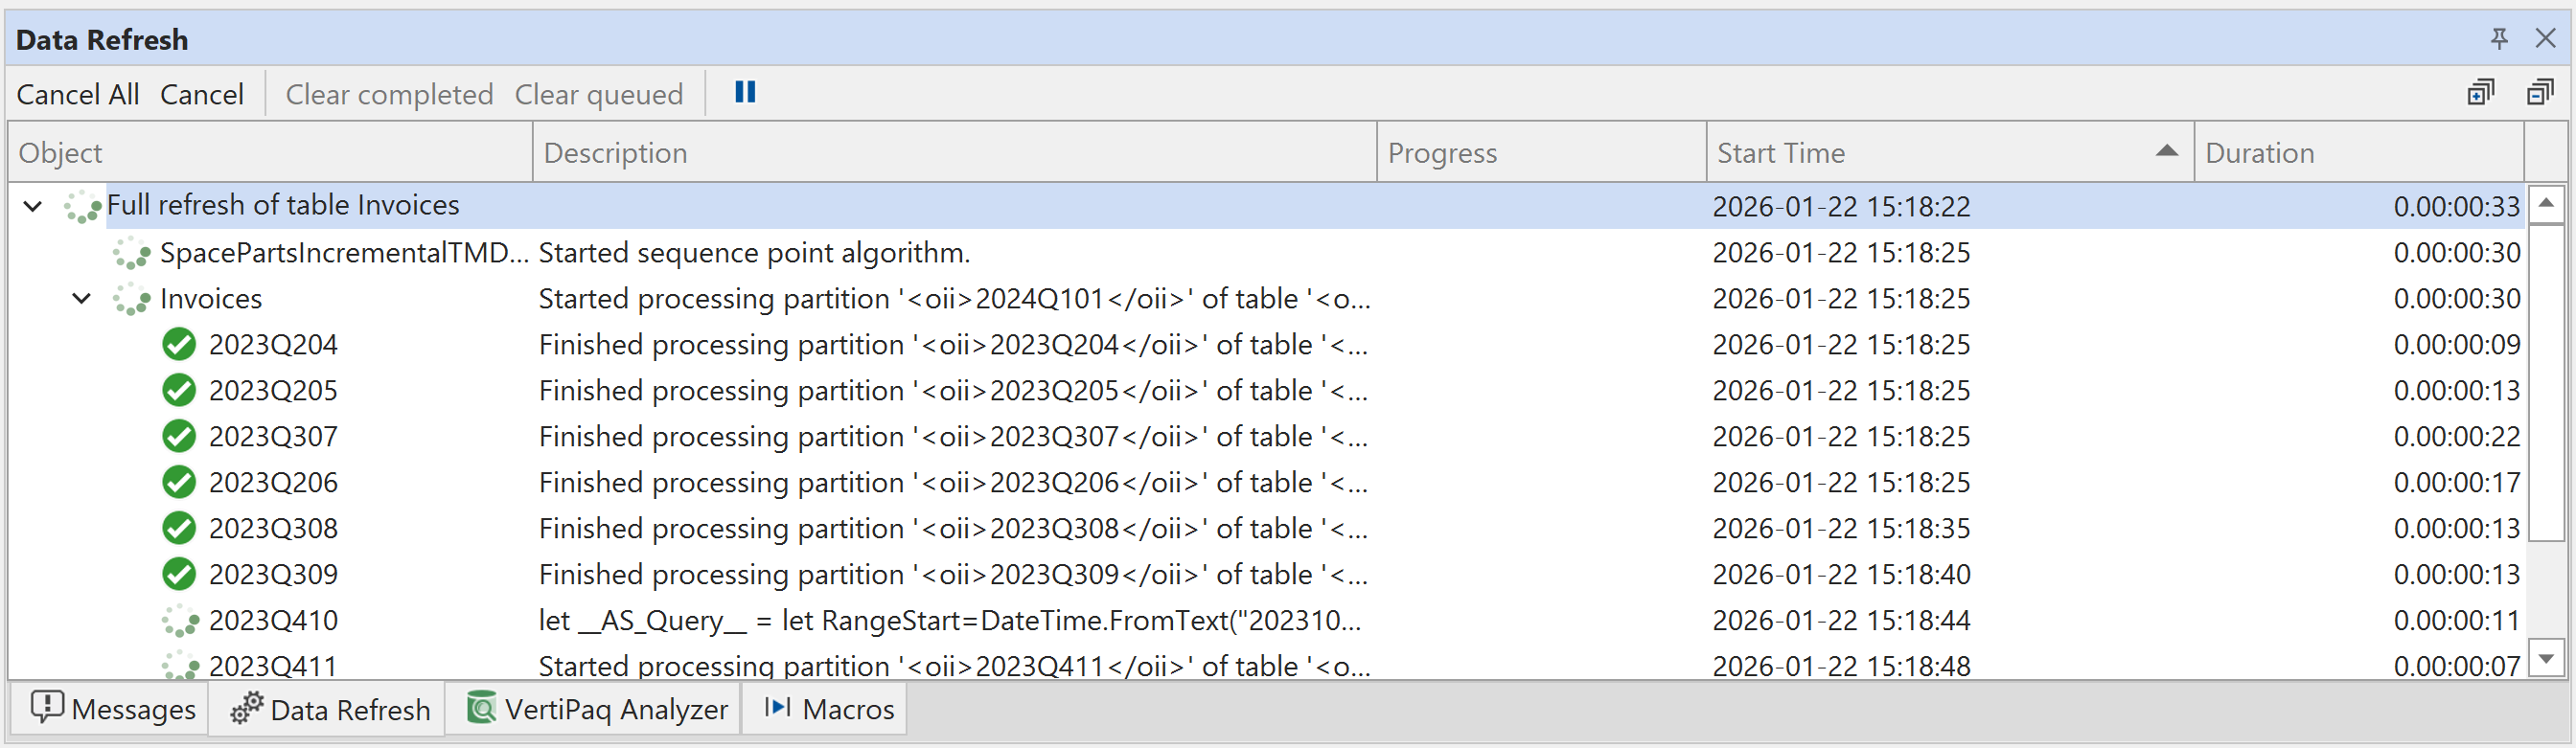
Task: Click the Cancel button
Action: pos(201,93)
